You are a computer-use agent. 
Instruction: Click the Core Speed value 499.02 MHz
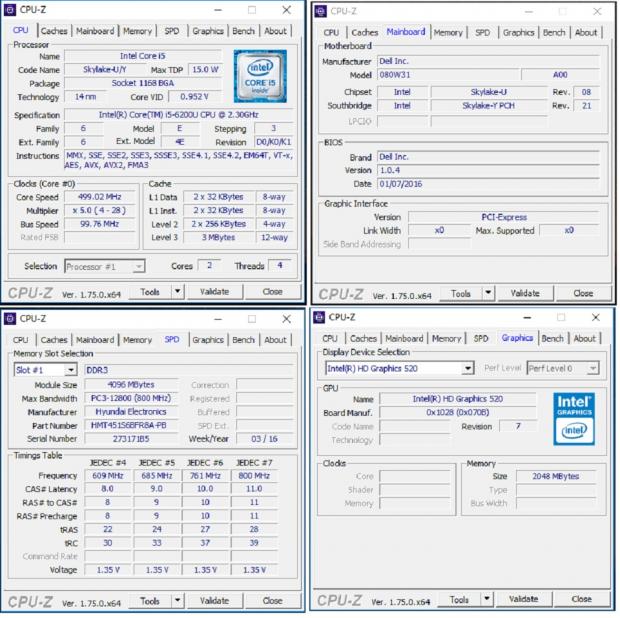pos(100,197)
